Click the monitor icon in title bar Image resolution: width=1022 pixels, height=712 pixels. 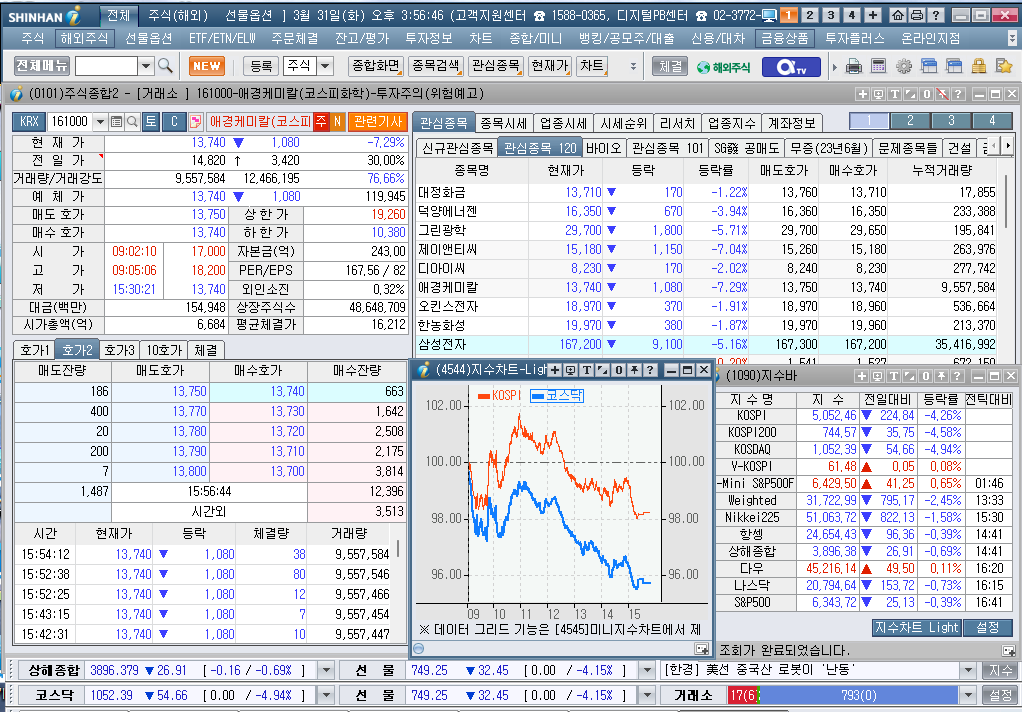pos(769,15)
